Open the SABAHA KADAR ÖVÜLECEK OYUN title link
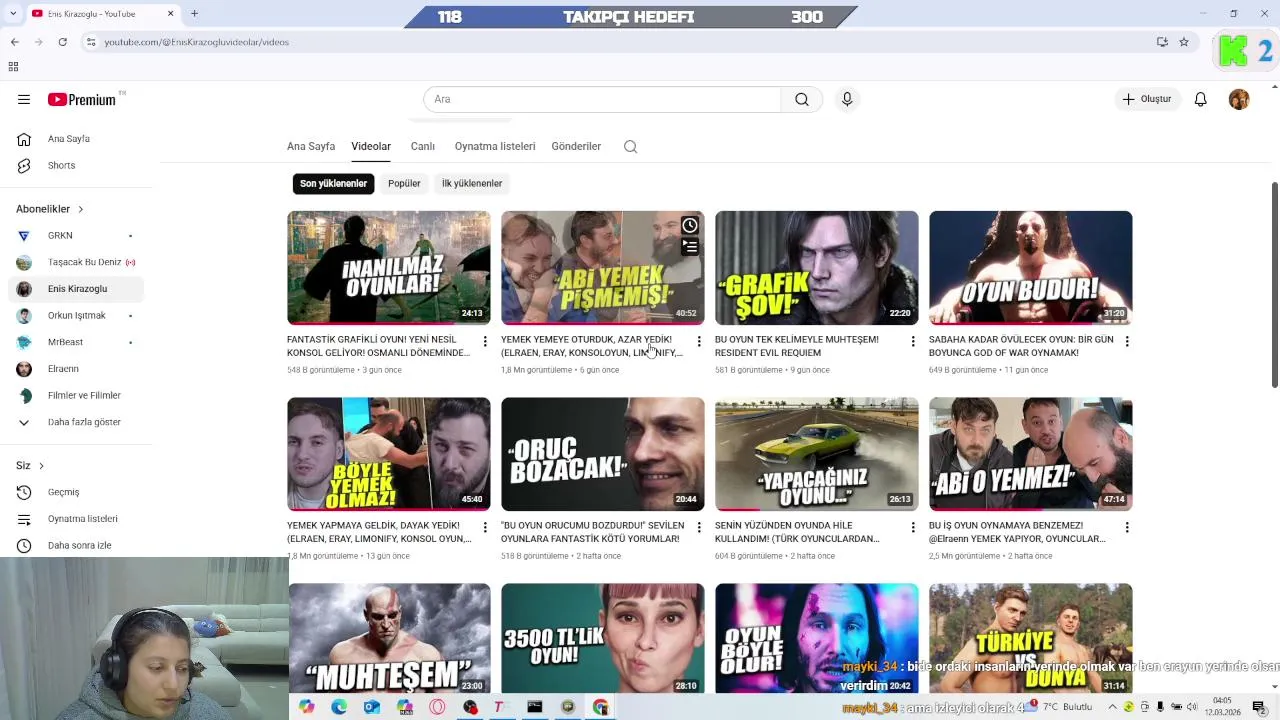Image resolution: width=1280 pixels, height=720 pixels. tap(1021, 346)
